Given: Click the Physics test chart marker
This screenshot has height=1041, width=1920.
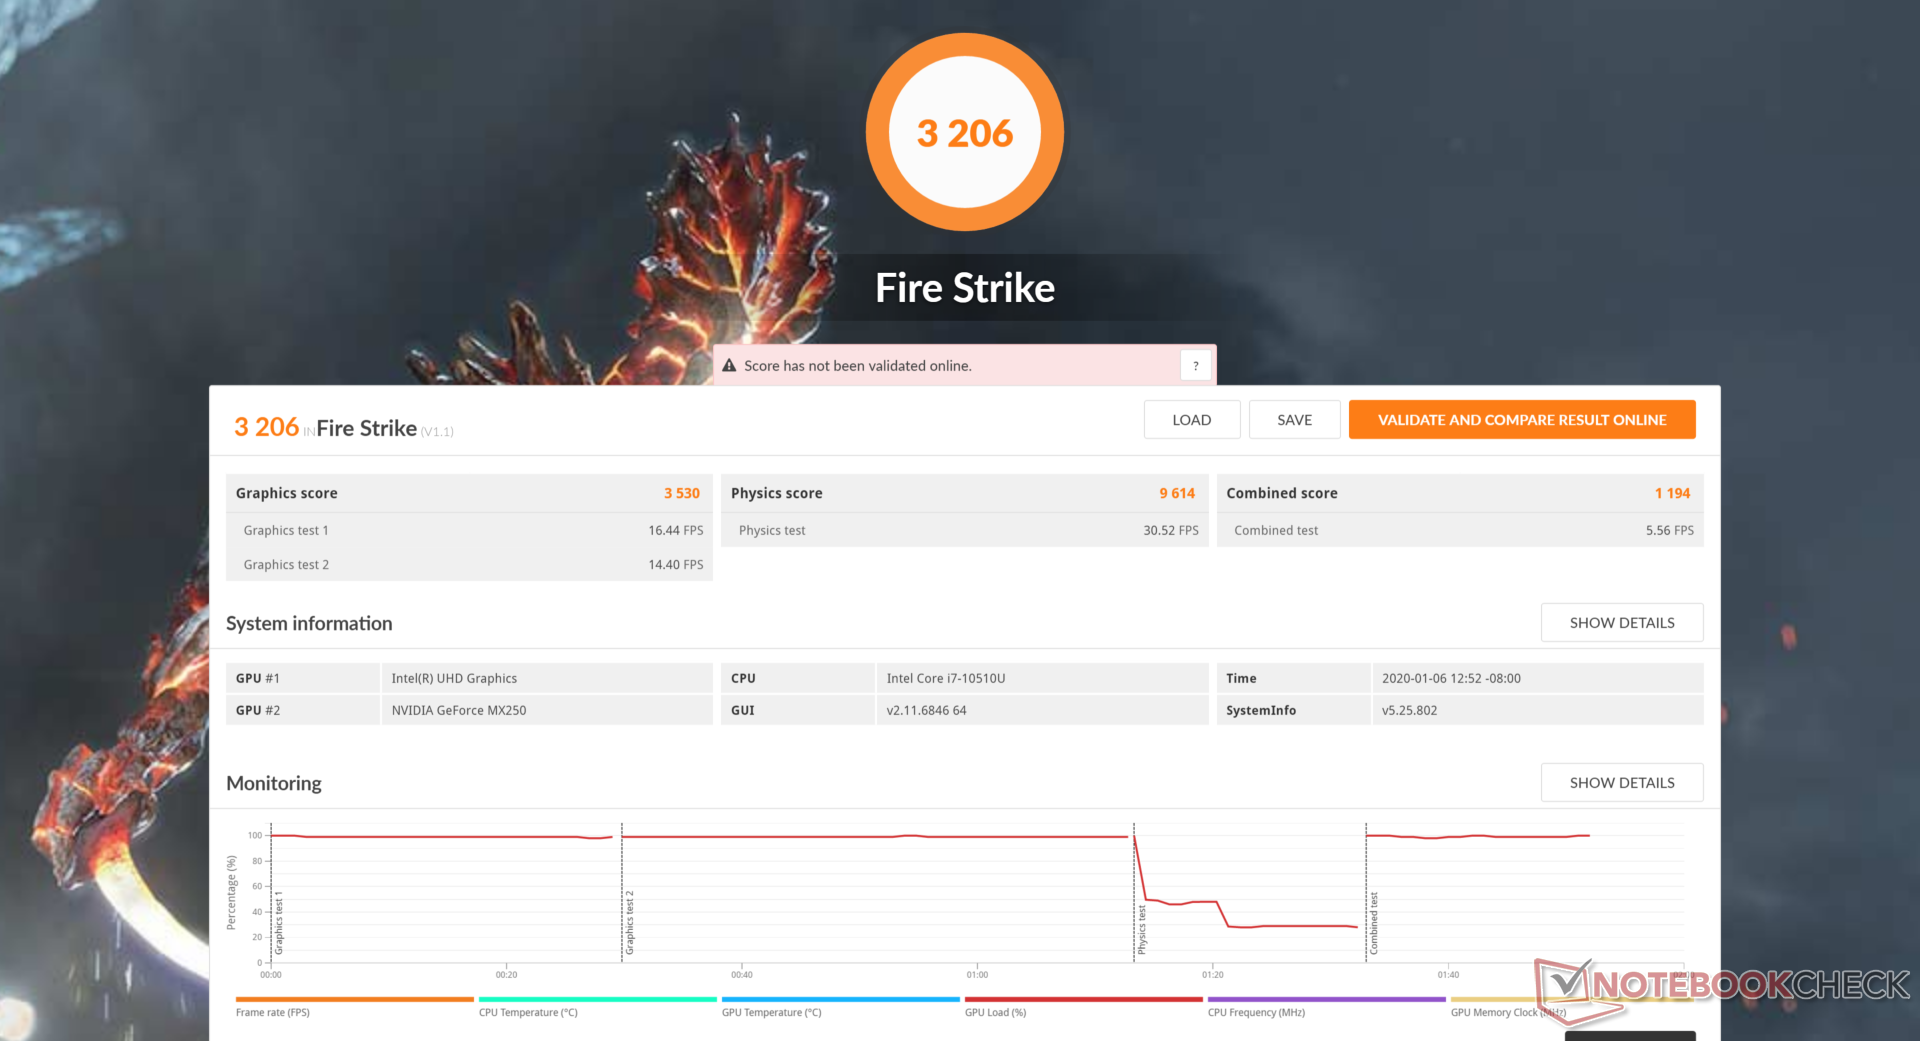Looking at the screenshot, I should [1142, 929].
